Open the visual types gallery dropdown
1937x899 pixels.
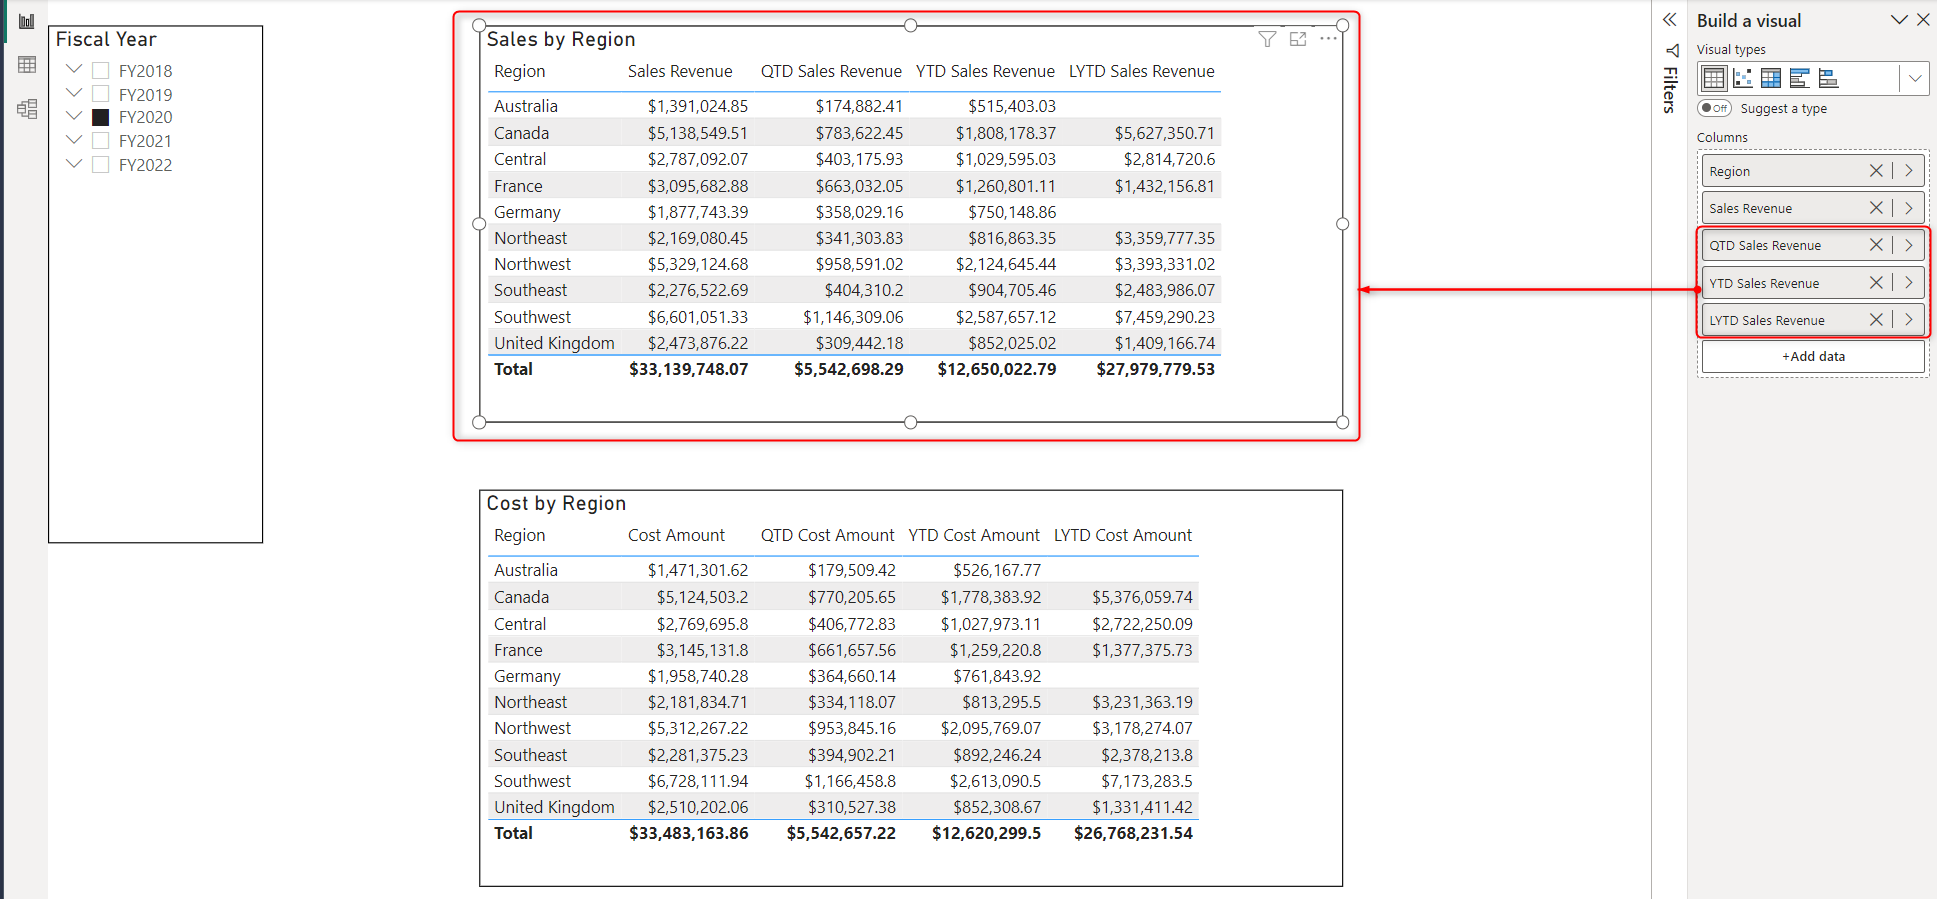1914,78
